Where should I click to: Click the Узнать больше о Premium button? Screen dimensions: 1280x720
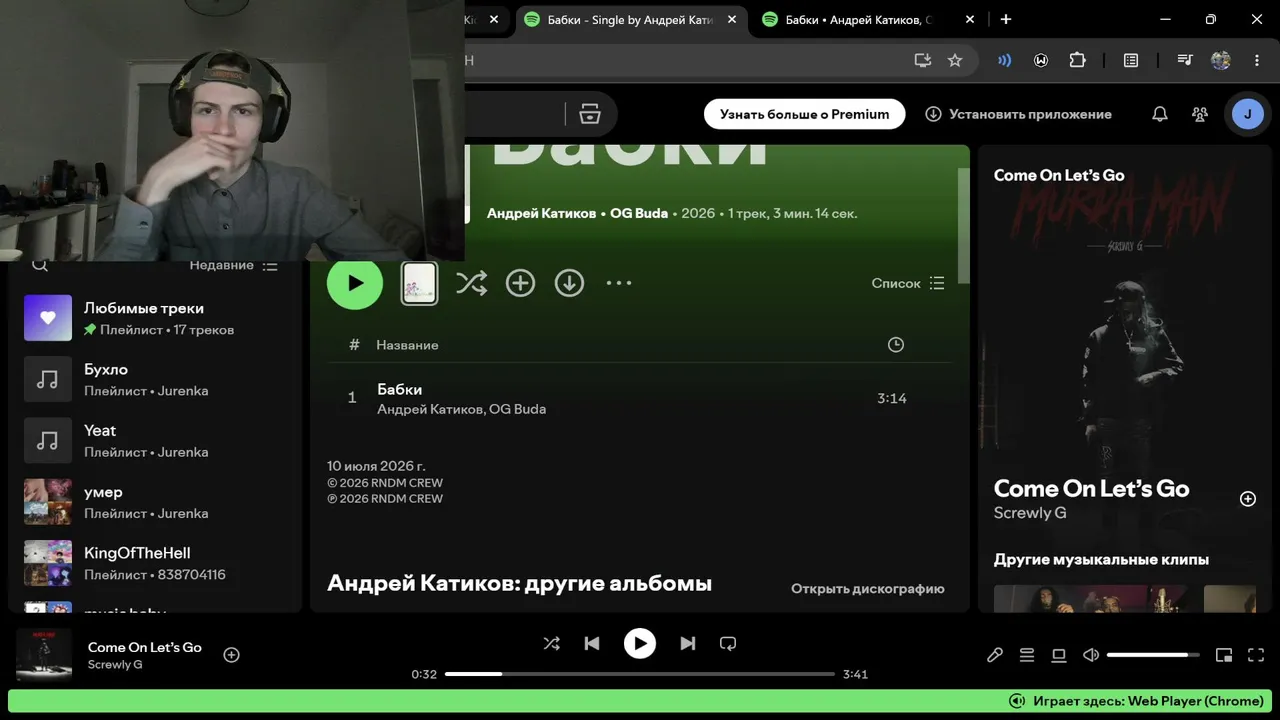pyautogui.click(x=804, y=114)
